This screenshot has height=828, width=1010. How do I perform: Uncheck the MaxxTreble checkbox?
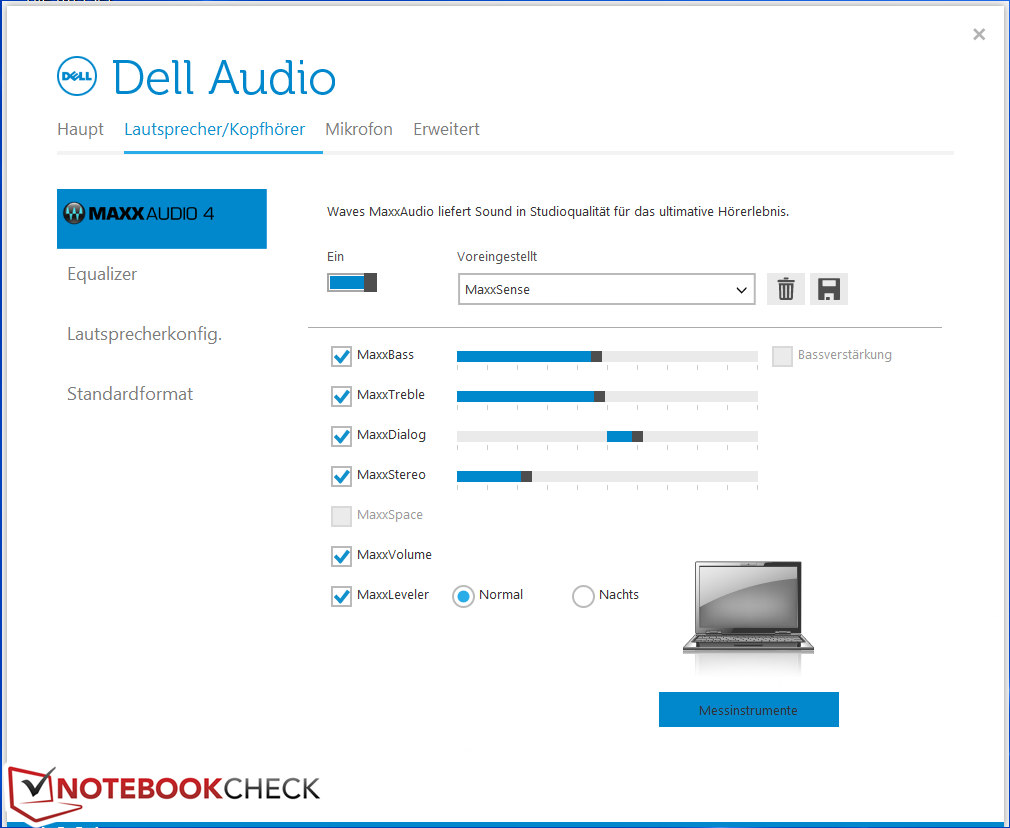click(x=341, y=396)
